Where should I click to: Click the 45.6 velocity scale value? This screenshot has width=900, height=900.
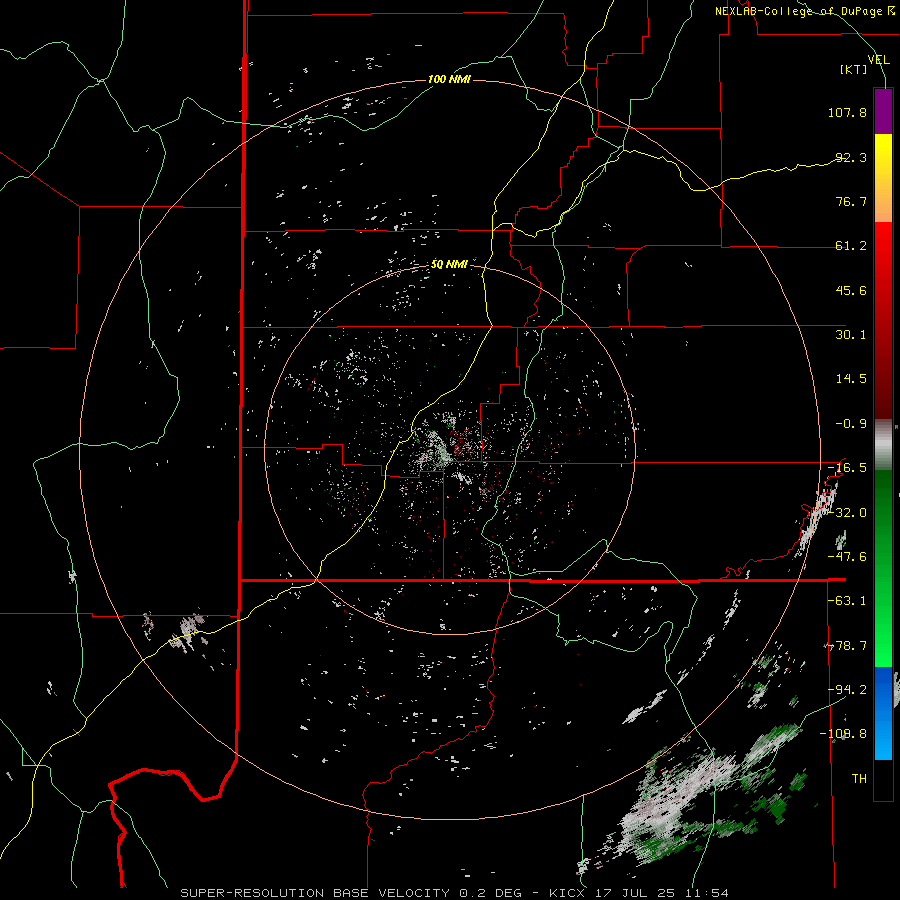[x=851, y=290]
